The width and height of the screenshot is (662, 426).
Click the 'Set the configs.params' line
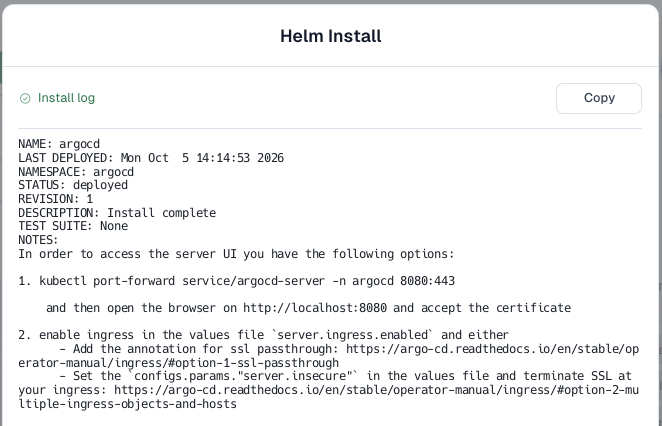(x=345, y=376)
